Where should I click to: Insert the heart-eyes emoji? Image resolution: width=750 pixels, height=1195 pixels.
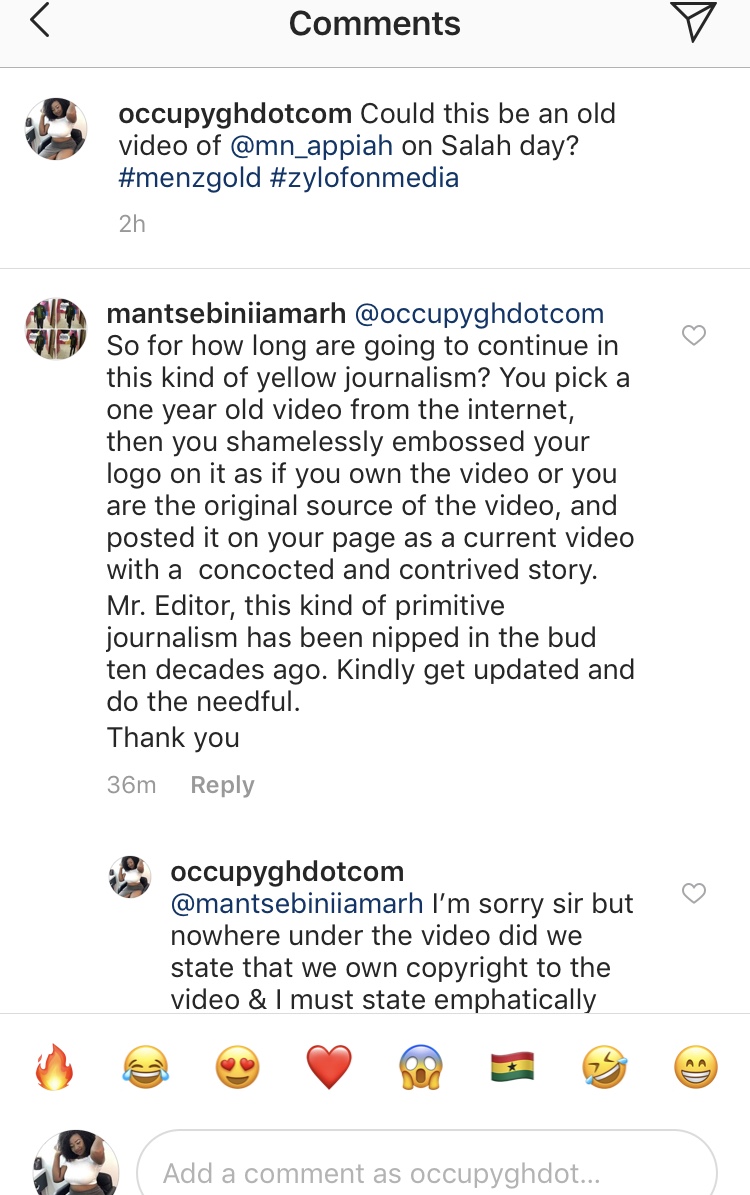coord(237,1067)
